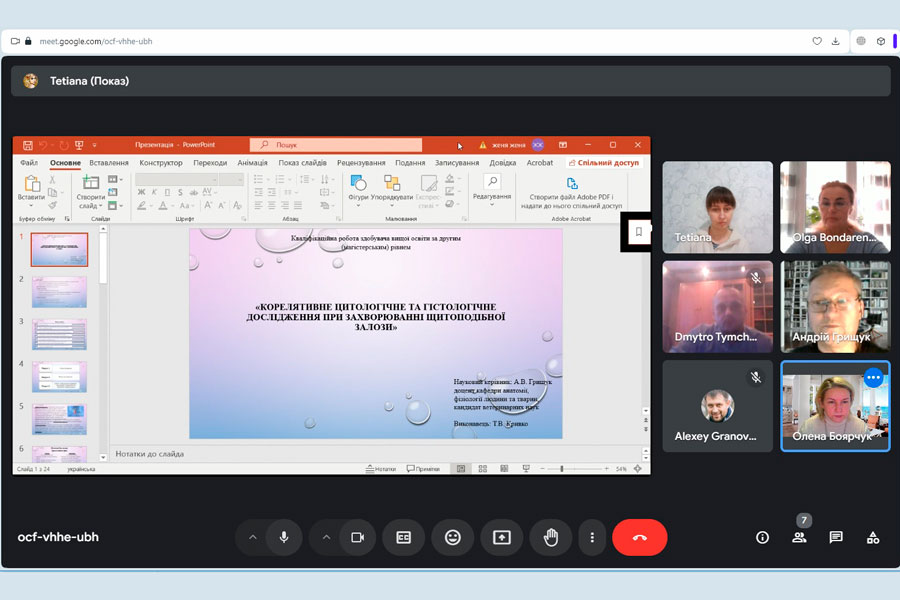This screenshot has height=600, width=900.
Task: Open emoji reactions button
Action: coord(453,537)
